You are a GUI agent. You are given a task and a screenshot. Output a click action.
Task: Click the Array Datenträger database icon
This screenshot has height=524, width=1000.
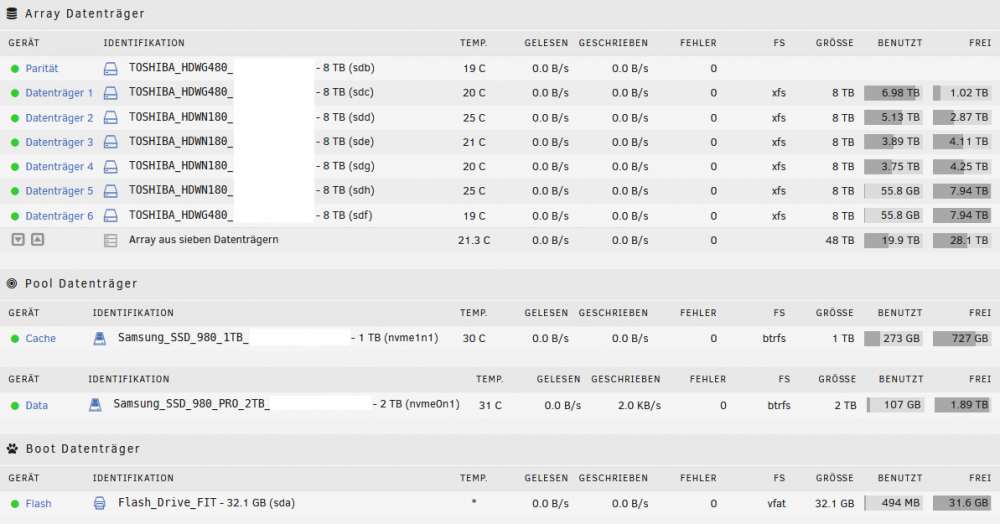pos(11,13)
